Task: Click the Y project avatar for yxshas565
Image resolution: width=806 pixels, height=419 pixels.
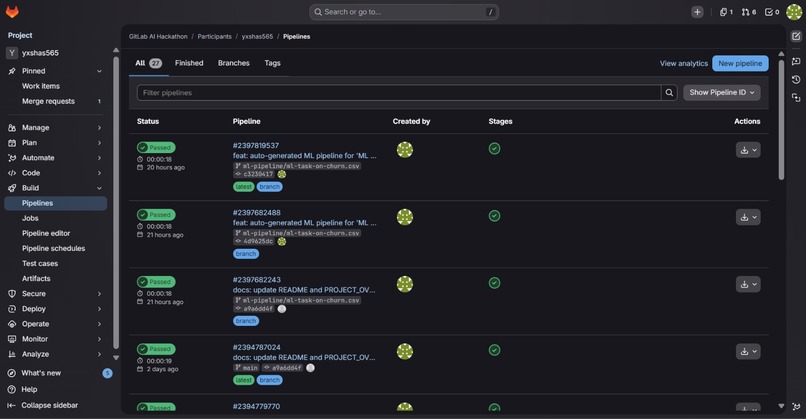Action: click(x=12, y=53)
